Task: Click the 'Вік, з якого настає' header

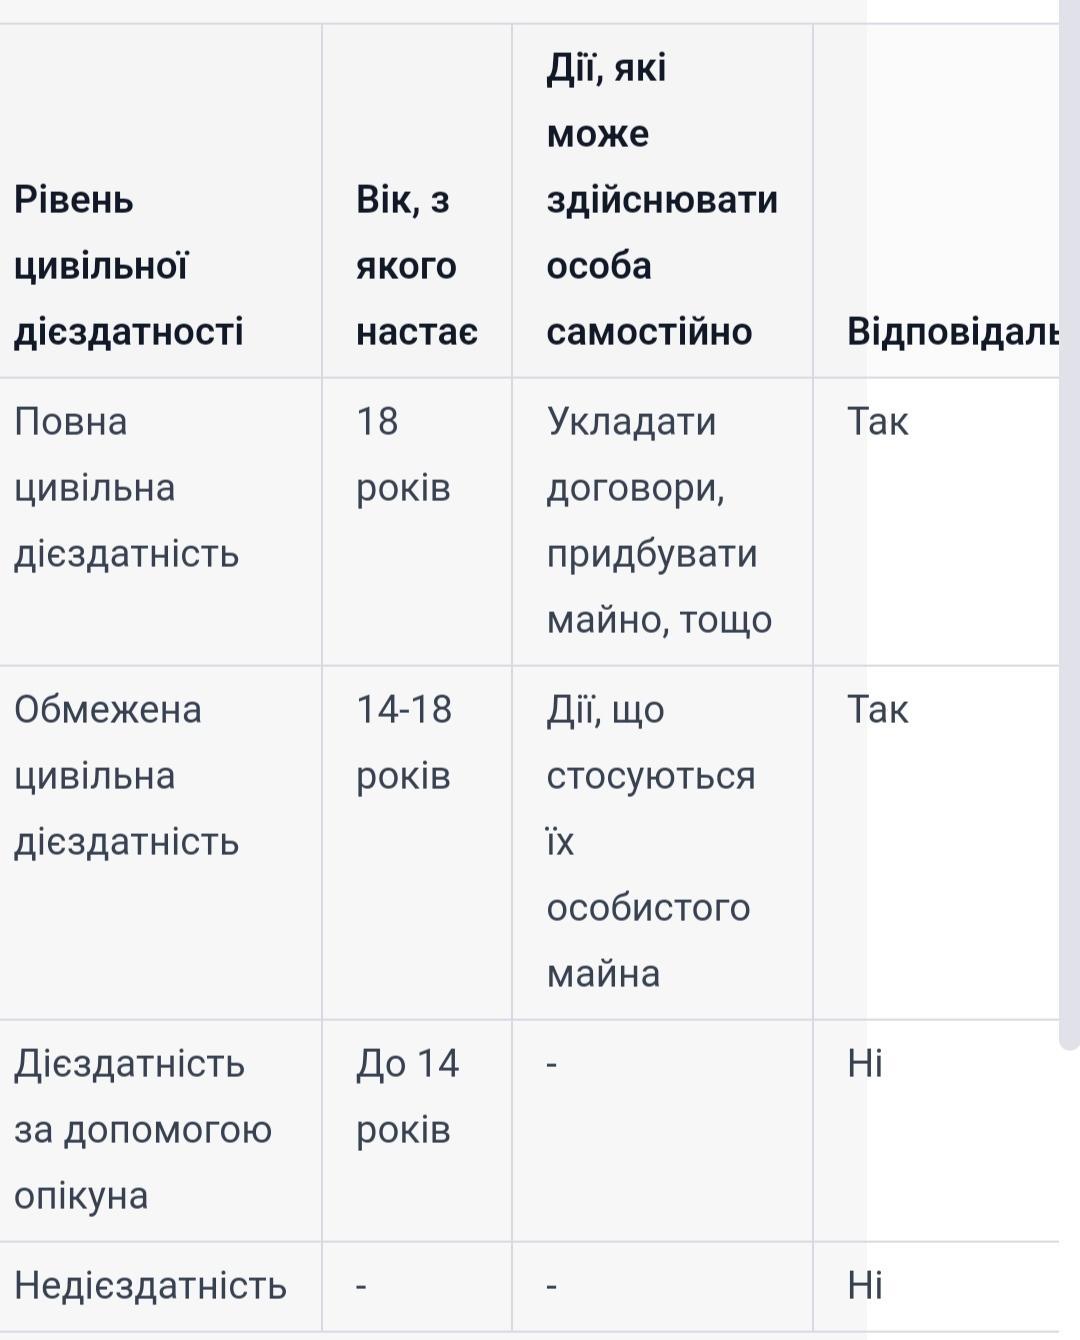Action: (x=416, y=266)
